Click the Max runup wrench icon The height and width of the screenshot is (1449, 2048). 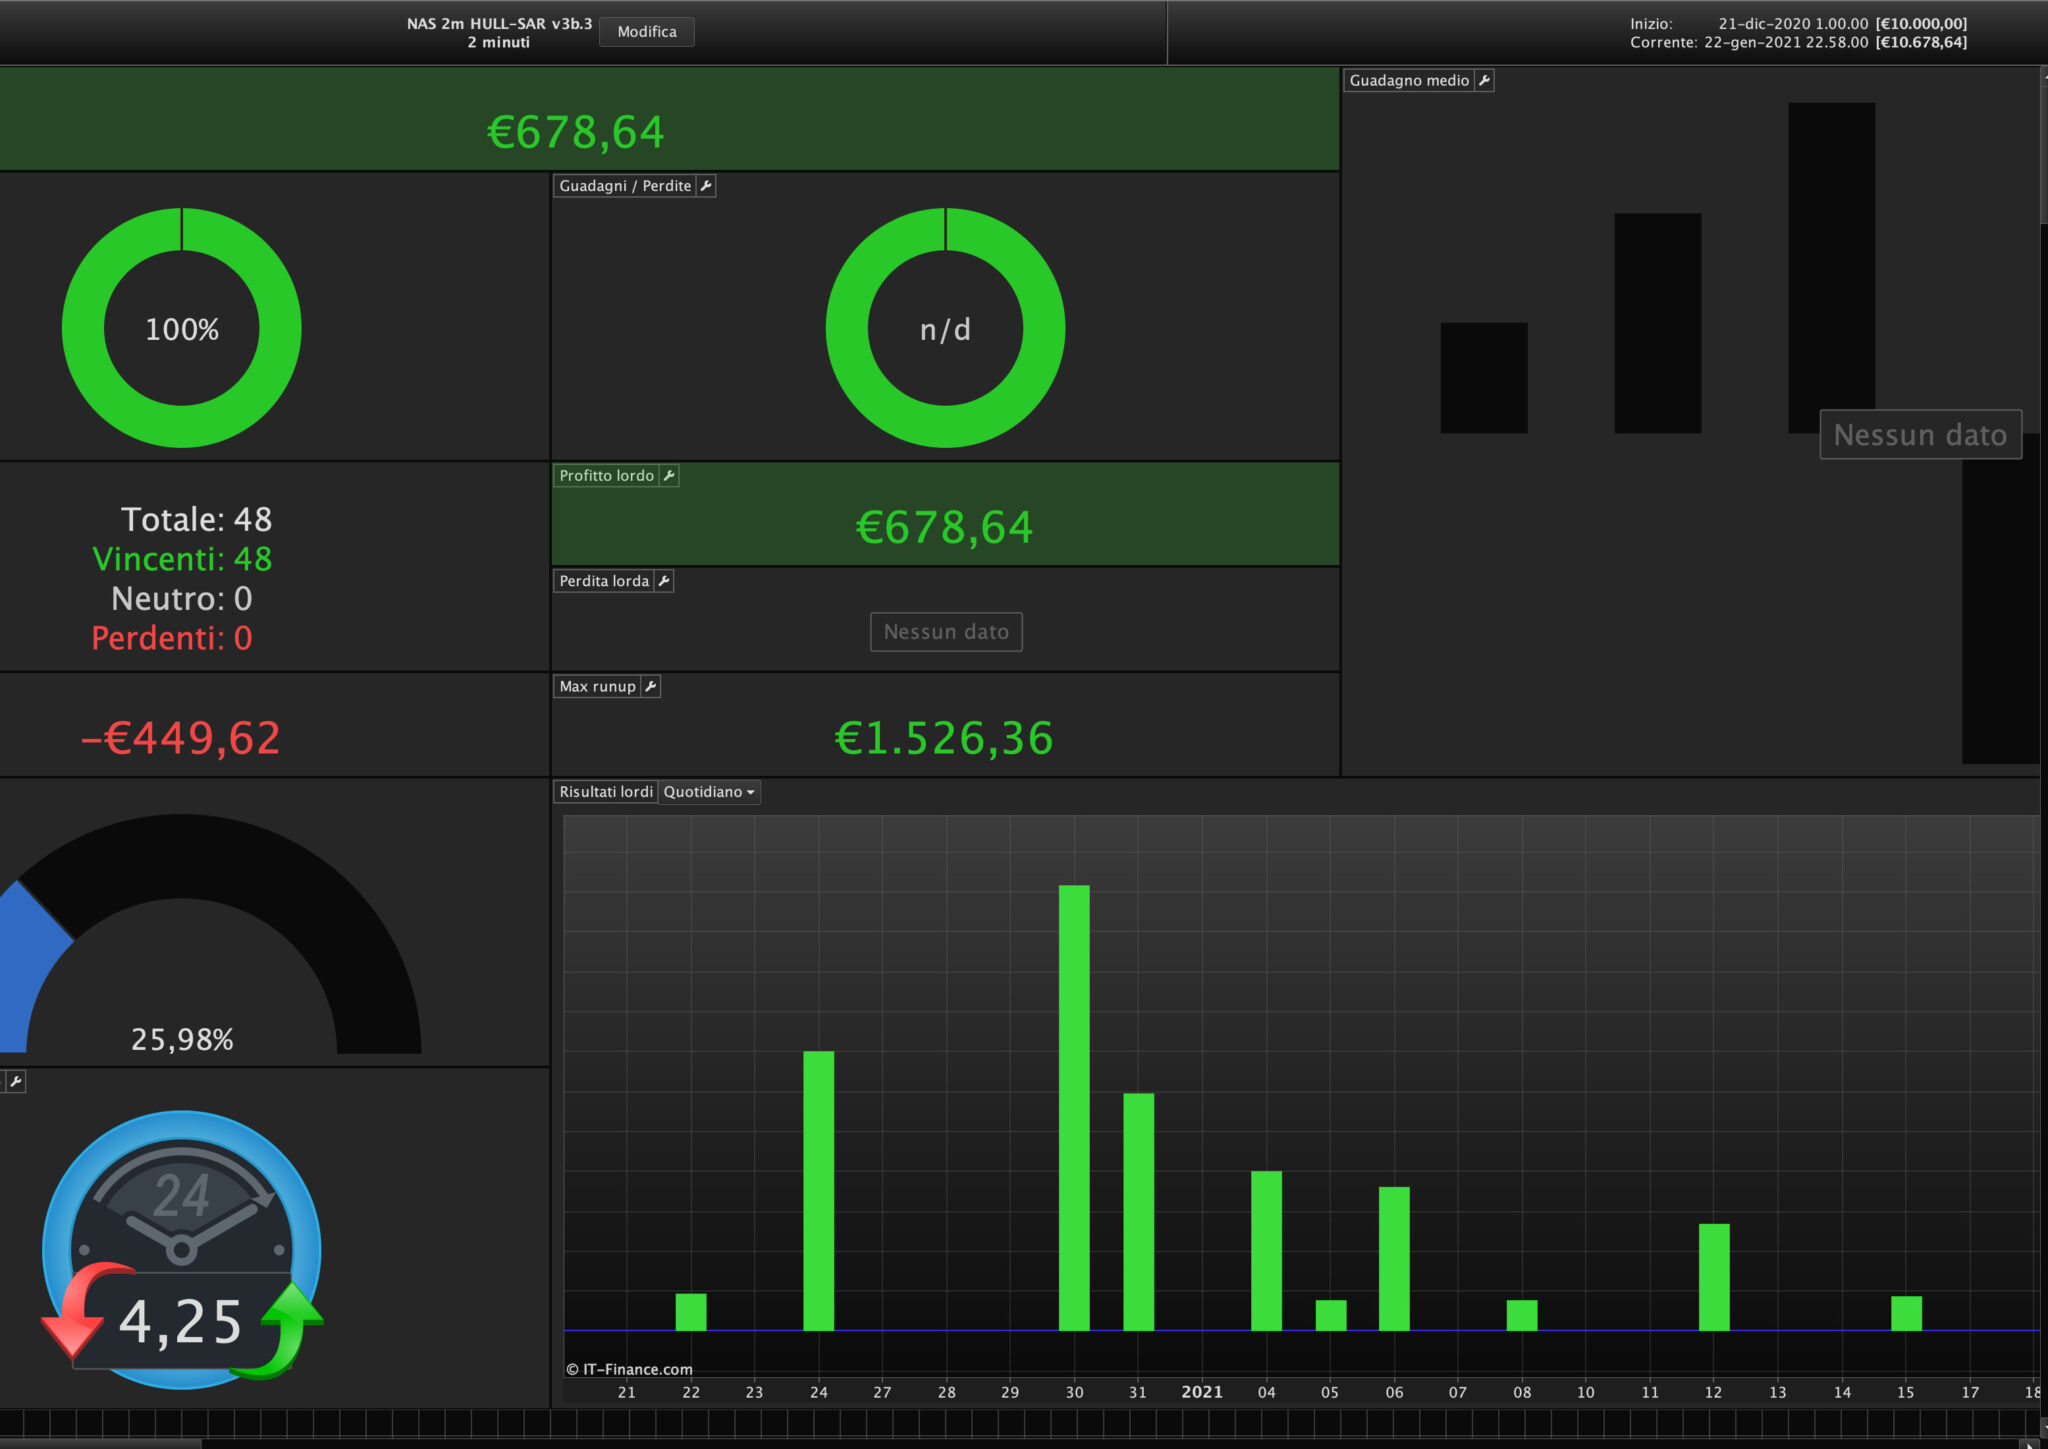tap(650, 686)
